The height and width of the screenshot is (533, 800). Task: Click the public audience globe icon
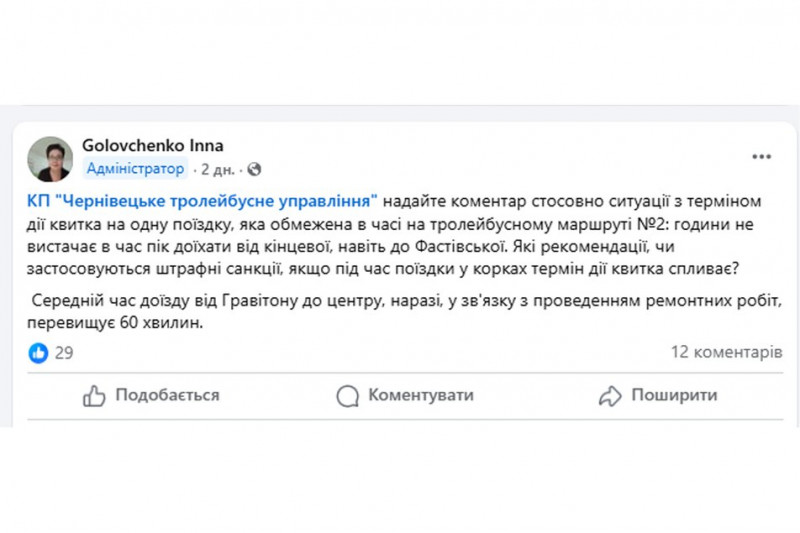(254, 169)
